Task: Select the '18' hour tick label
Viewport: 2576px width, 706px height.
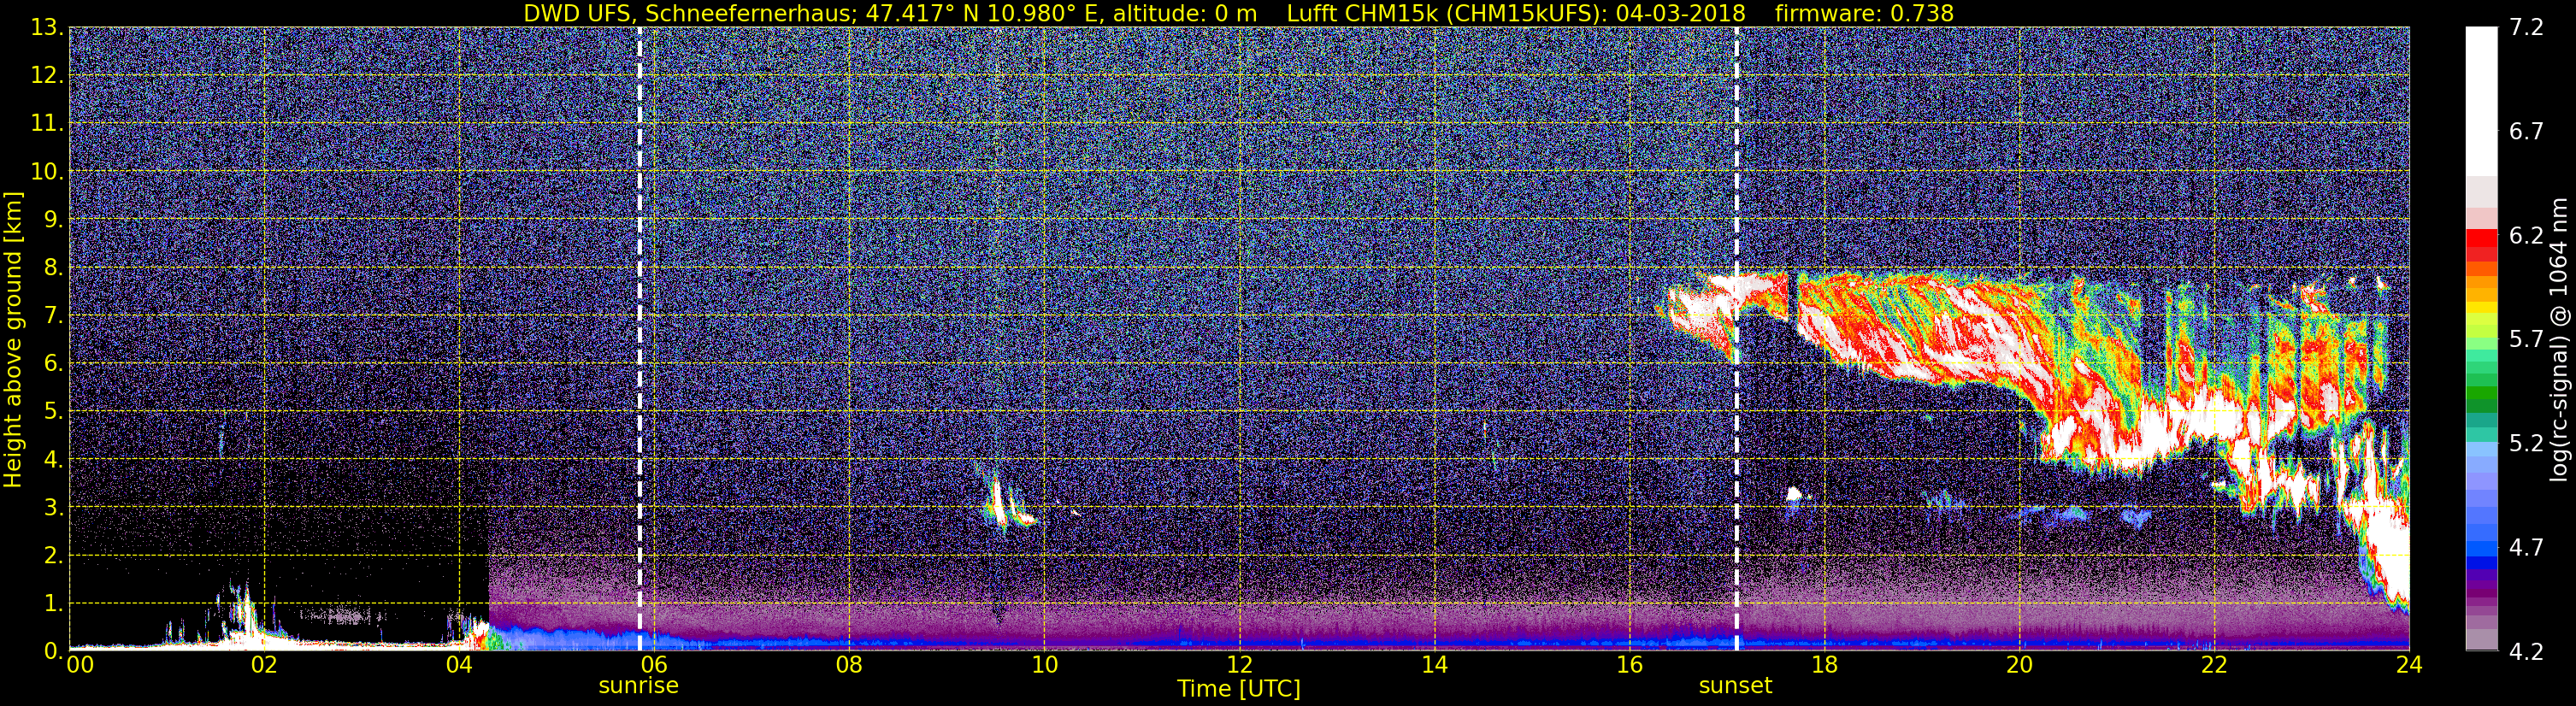Action: [1824, 665]
